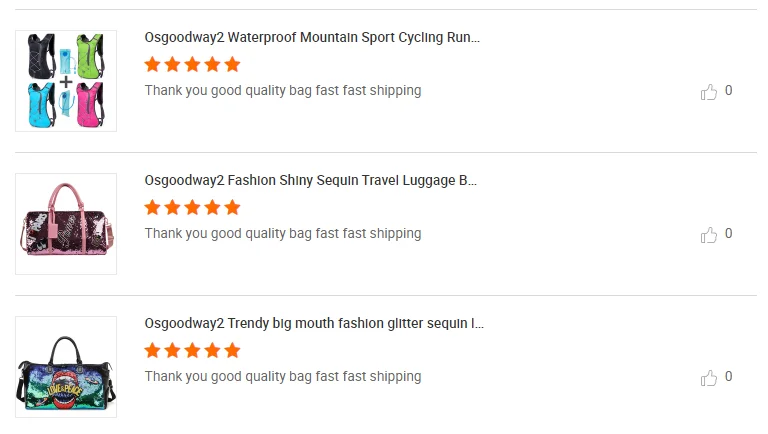This screenshot has height=434, width=768.
Task: Click the like count for Waterproof Mountain review
Action: click(729, 91)
